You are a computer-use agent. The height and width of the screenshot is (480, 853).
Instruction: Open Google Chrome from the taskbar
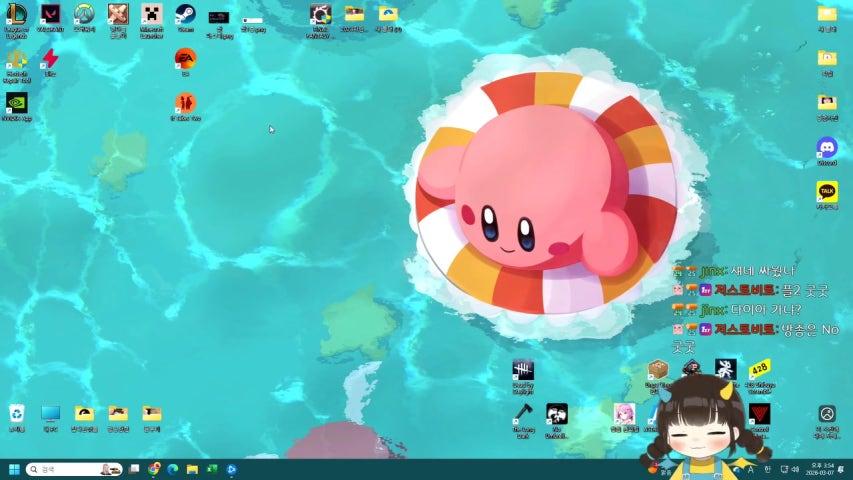pyautogui.click(x=155, y=469)
